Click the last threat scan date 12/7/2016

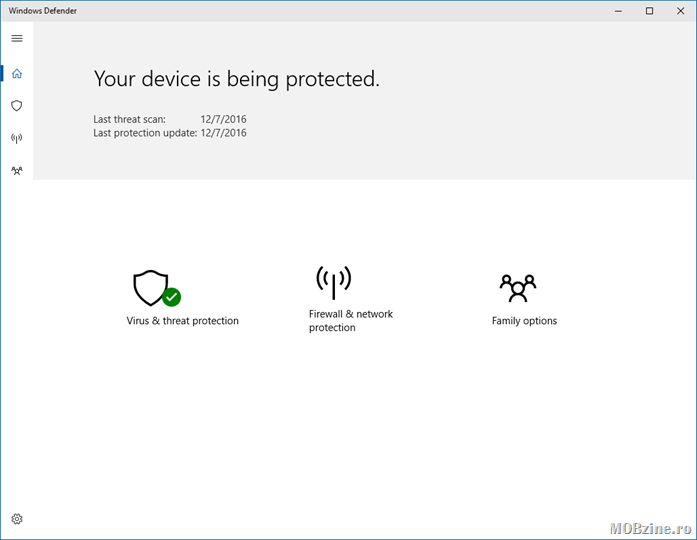click(223, 119)
